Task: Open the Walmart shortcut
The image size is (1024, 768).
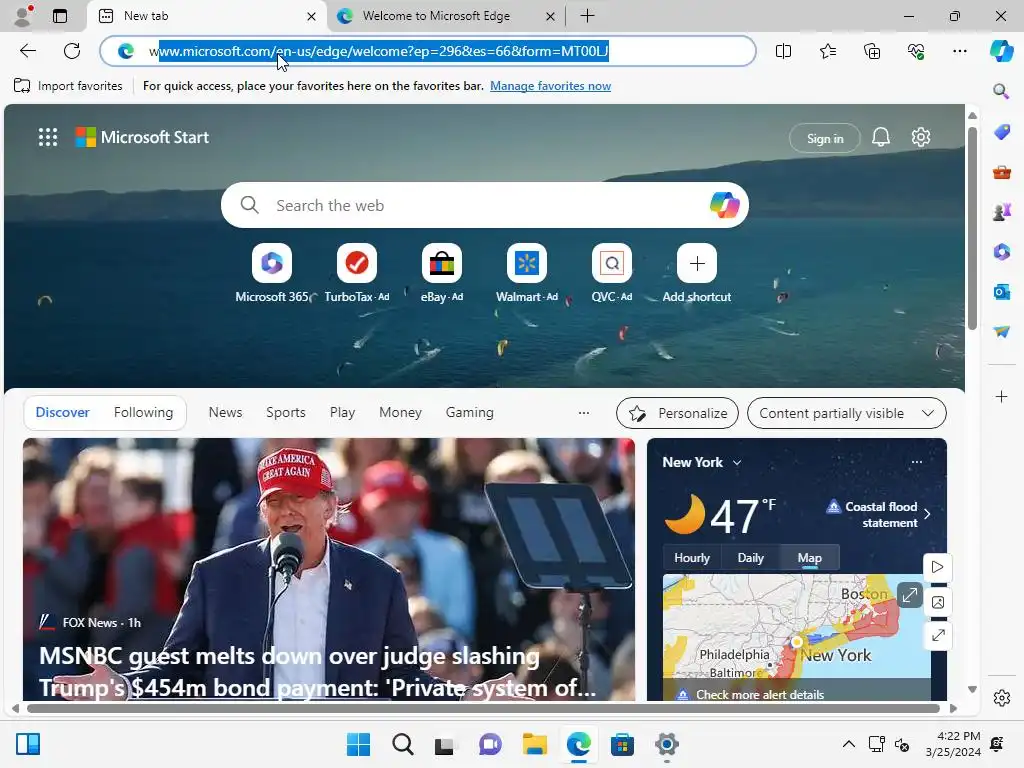Action: tap(526, 263)
